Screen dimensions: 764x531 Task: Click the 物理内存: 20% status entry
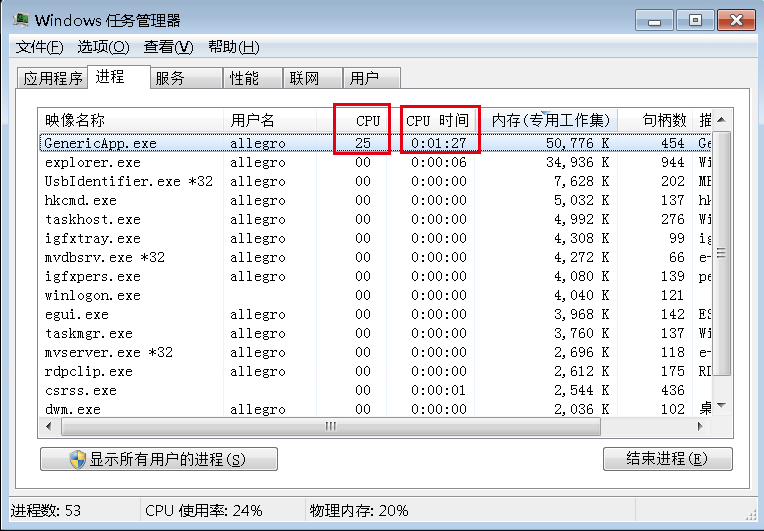pos(359,511)
